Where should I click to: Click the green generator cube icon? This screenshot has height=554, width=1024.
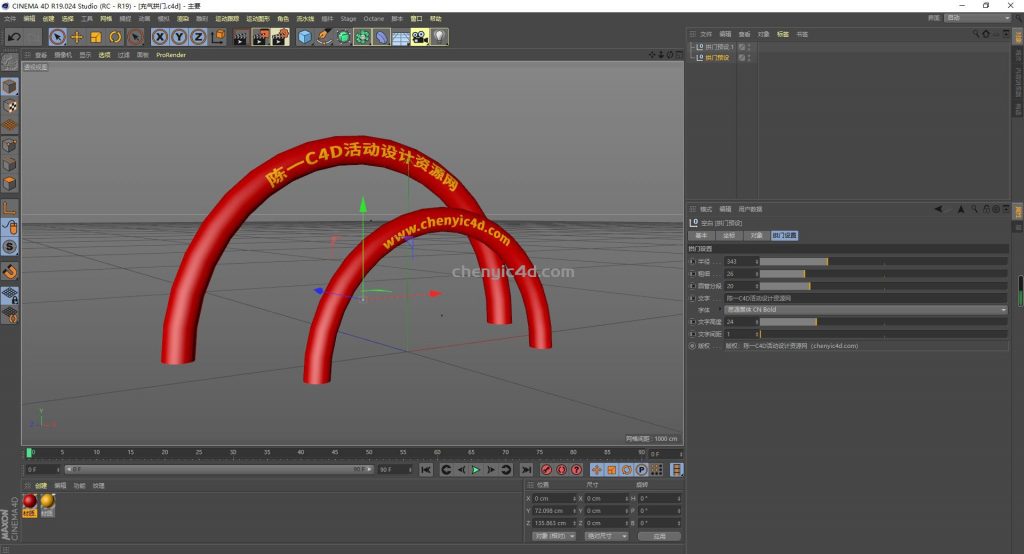click(x=344, y=37)
